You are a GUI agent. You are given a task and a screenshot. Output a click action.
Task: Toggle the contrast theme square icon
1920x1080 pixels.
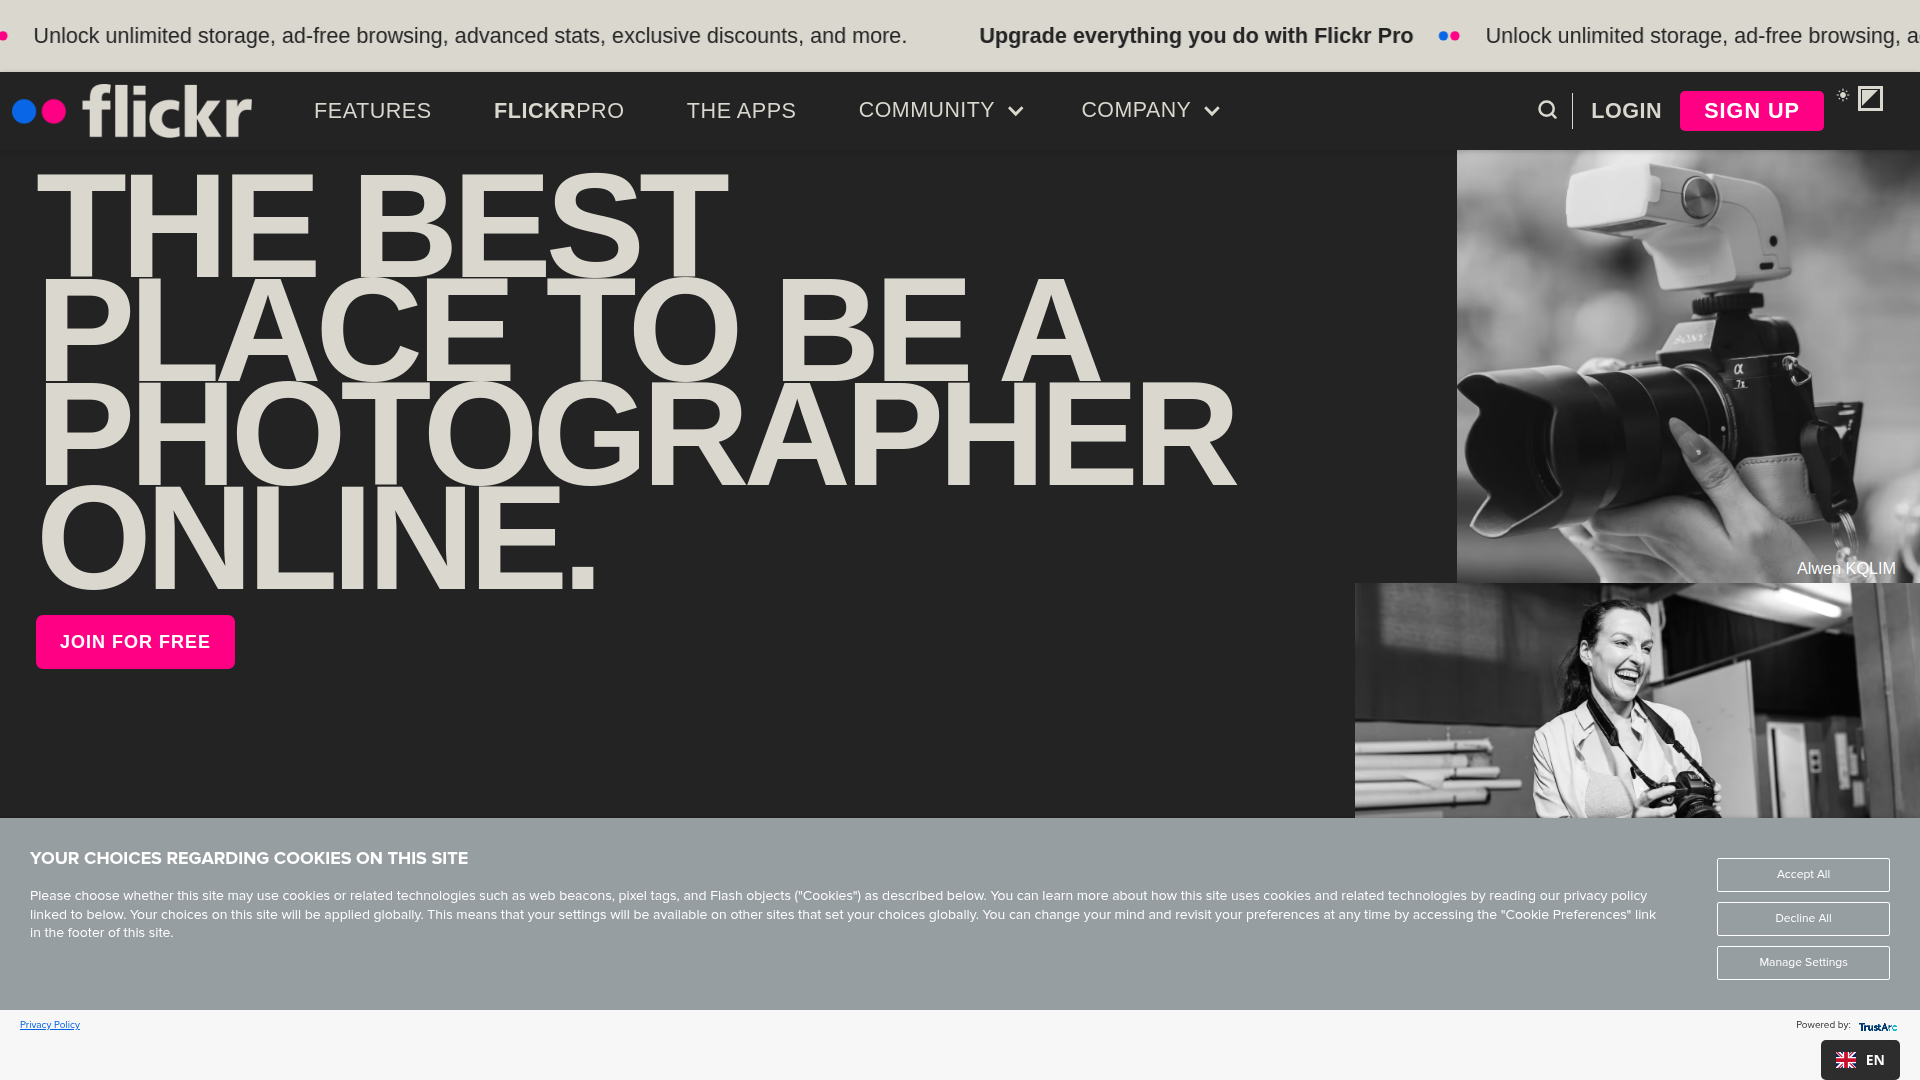(x=1870, y=99)
